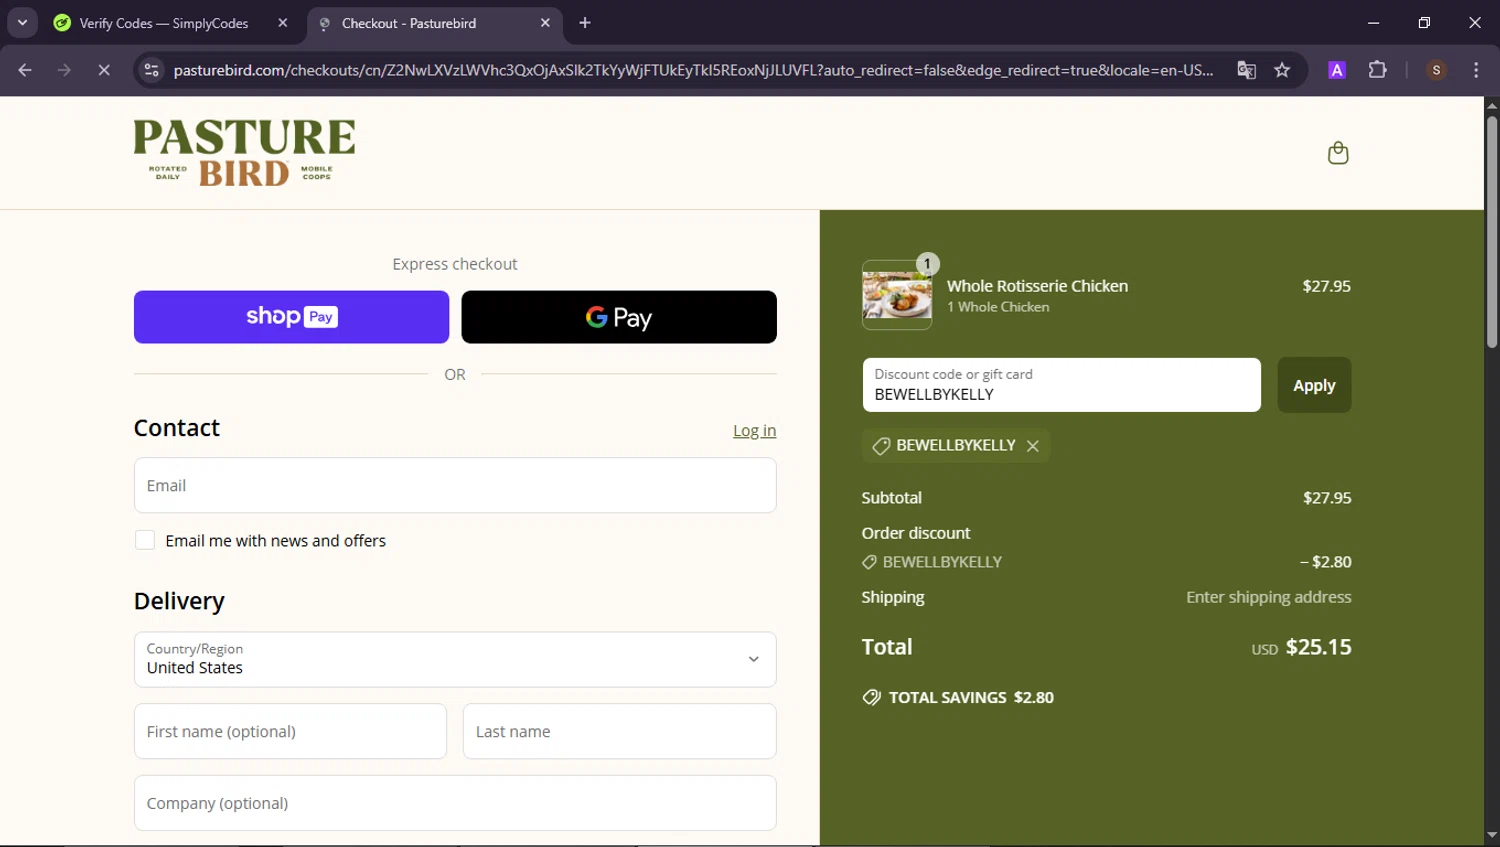Click the Enter shipping address text
The height and width of the screenshot is (847, 1500).
click(x=1268, y=597)
